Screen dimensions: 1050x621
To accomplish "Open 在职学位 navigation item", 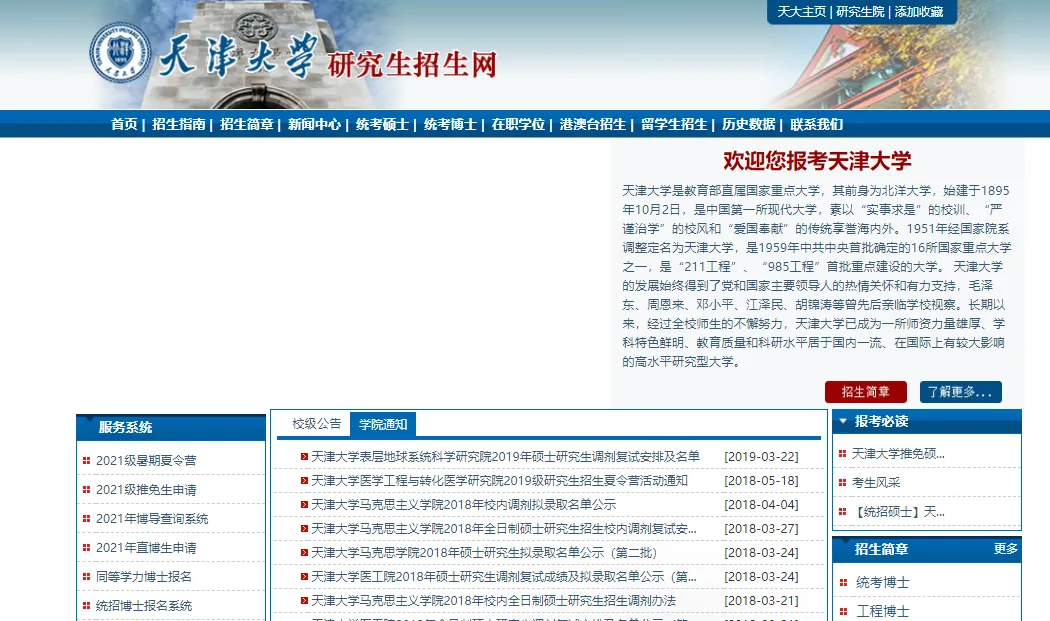I will 518,125.
